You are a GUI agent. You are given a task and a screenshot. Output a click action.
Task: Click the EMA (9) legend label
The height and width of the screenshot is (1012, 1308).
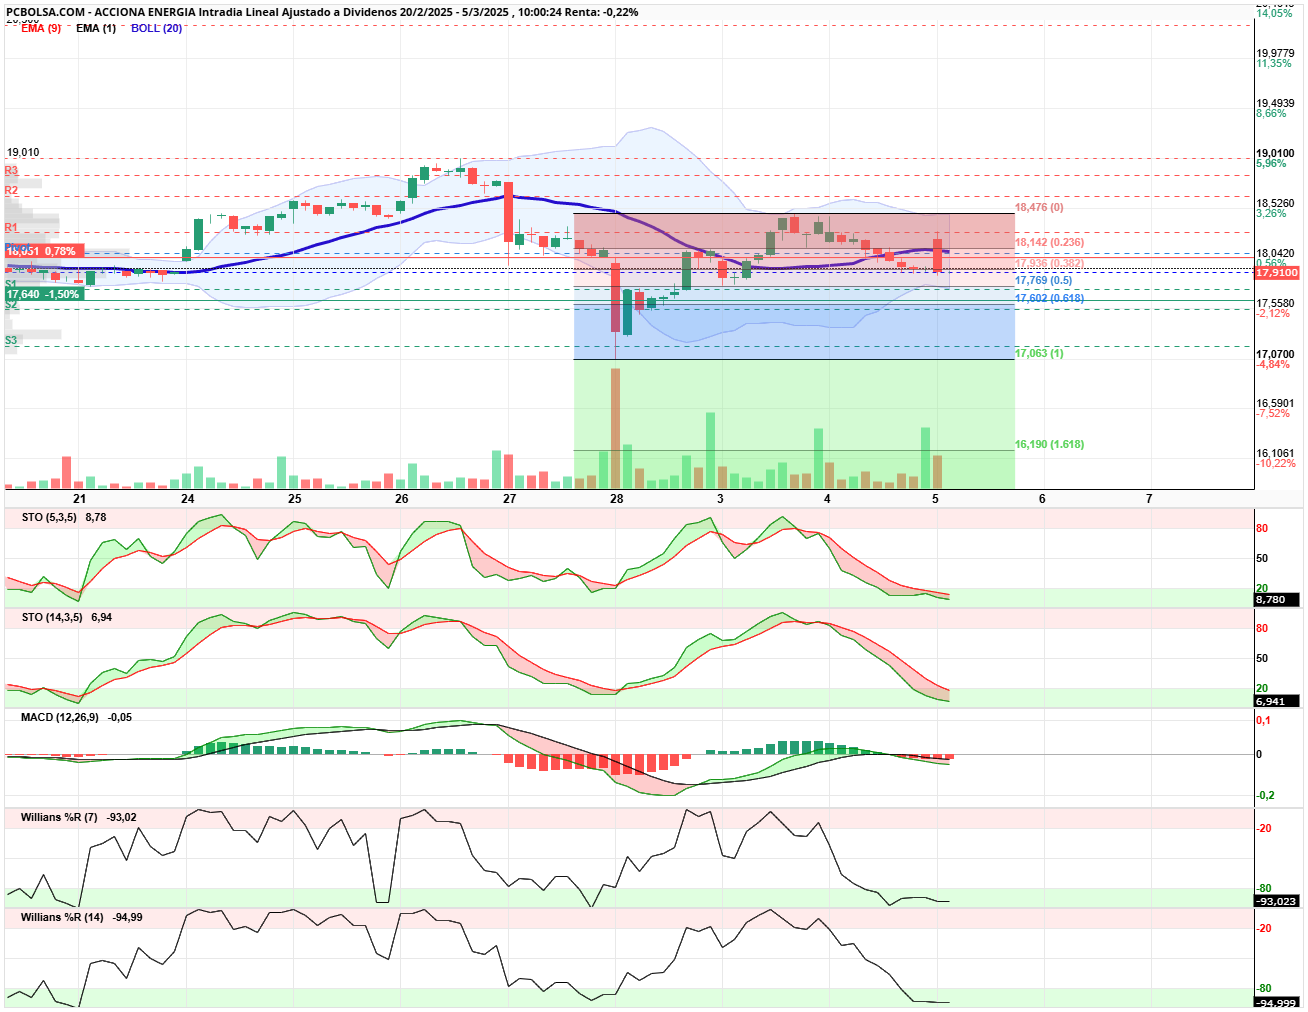pos(41,28)
